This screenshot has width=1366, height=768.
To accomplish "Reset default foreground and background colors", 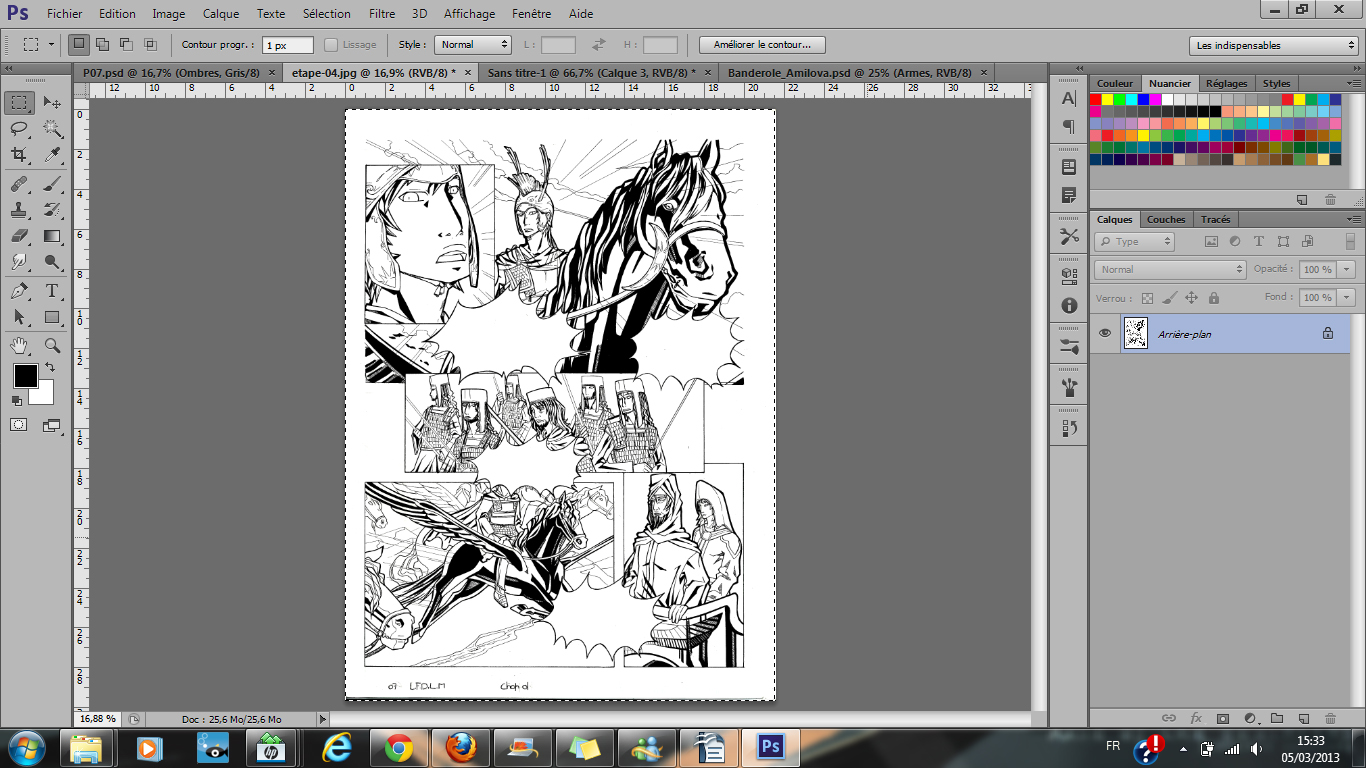I will point(16,401).
